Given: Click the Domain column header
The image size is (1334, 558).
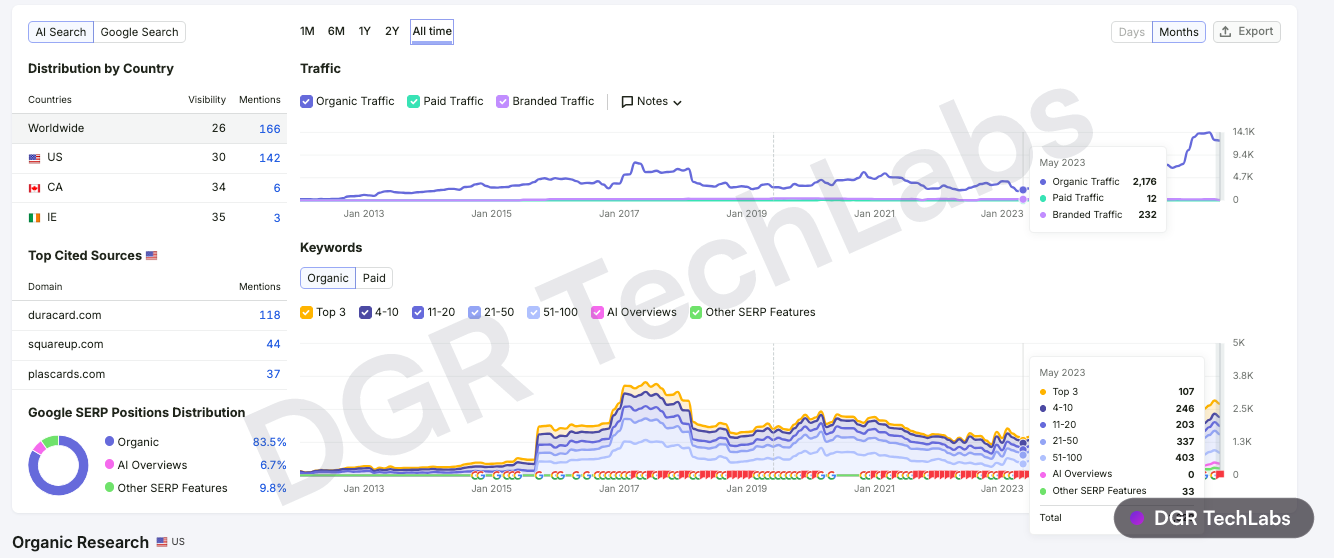Looking at the screenshot, I should click(44, 287).
